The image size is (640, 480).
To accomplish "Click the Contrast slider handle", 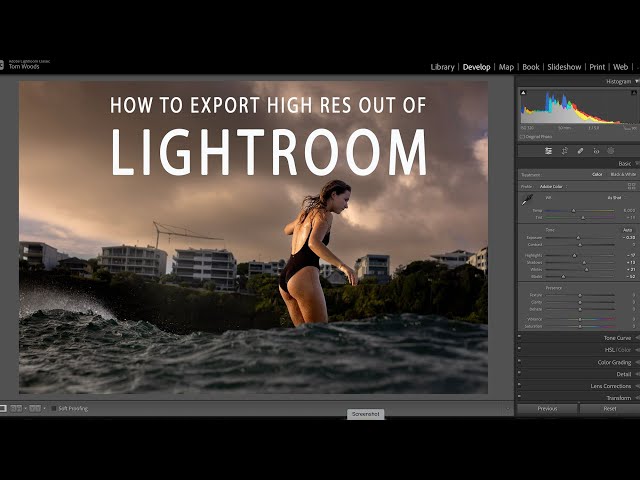I will 580,245.
